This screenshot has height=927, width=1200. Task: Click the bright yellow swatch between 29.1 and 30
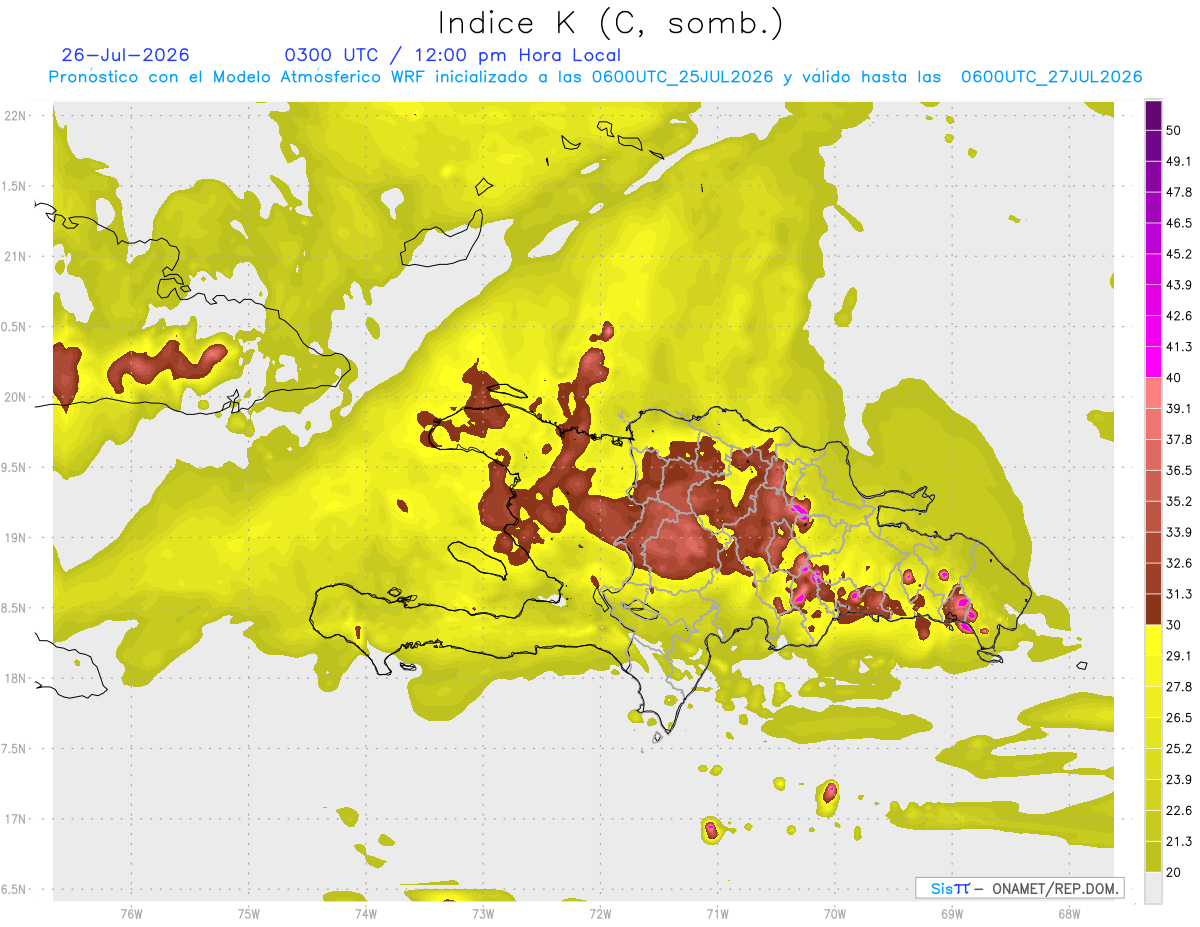coord(1153,640)
